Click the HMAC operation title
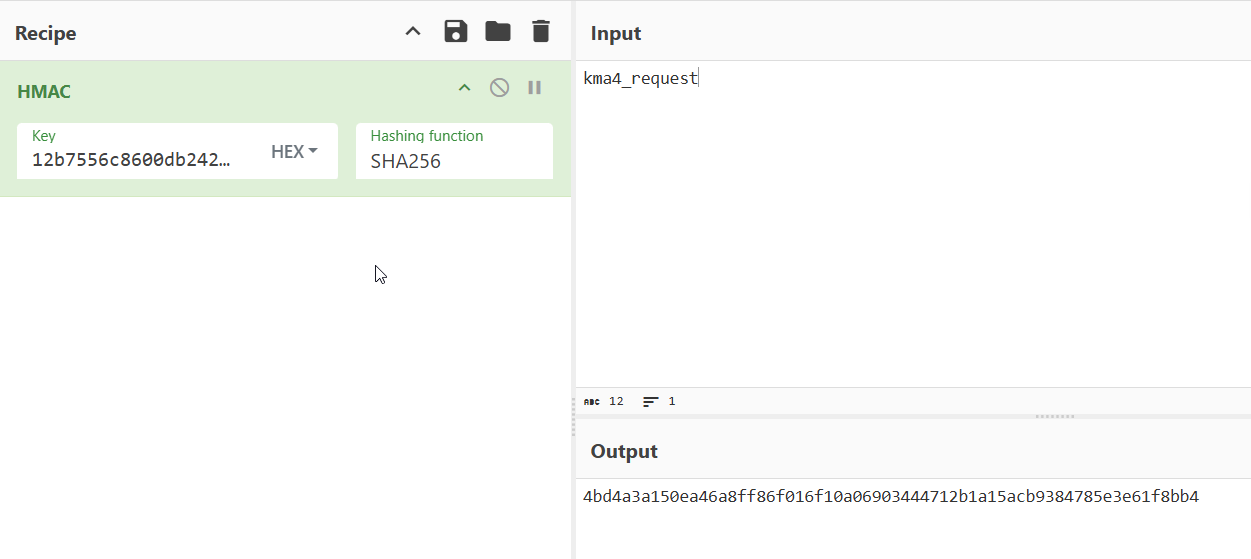This screenshot has height=559, width=1251. coord(44,91)
